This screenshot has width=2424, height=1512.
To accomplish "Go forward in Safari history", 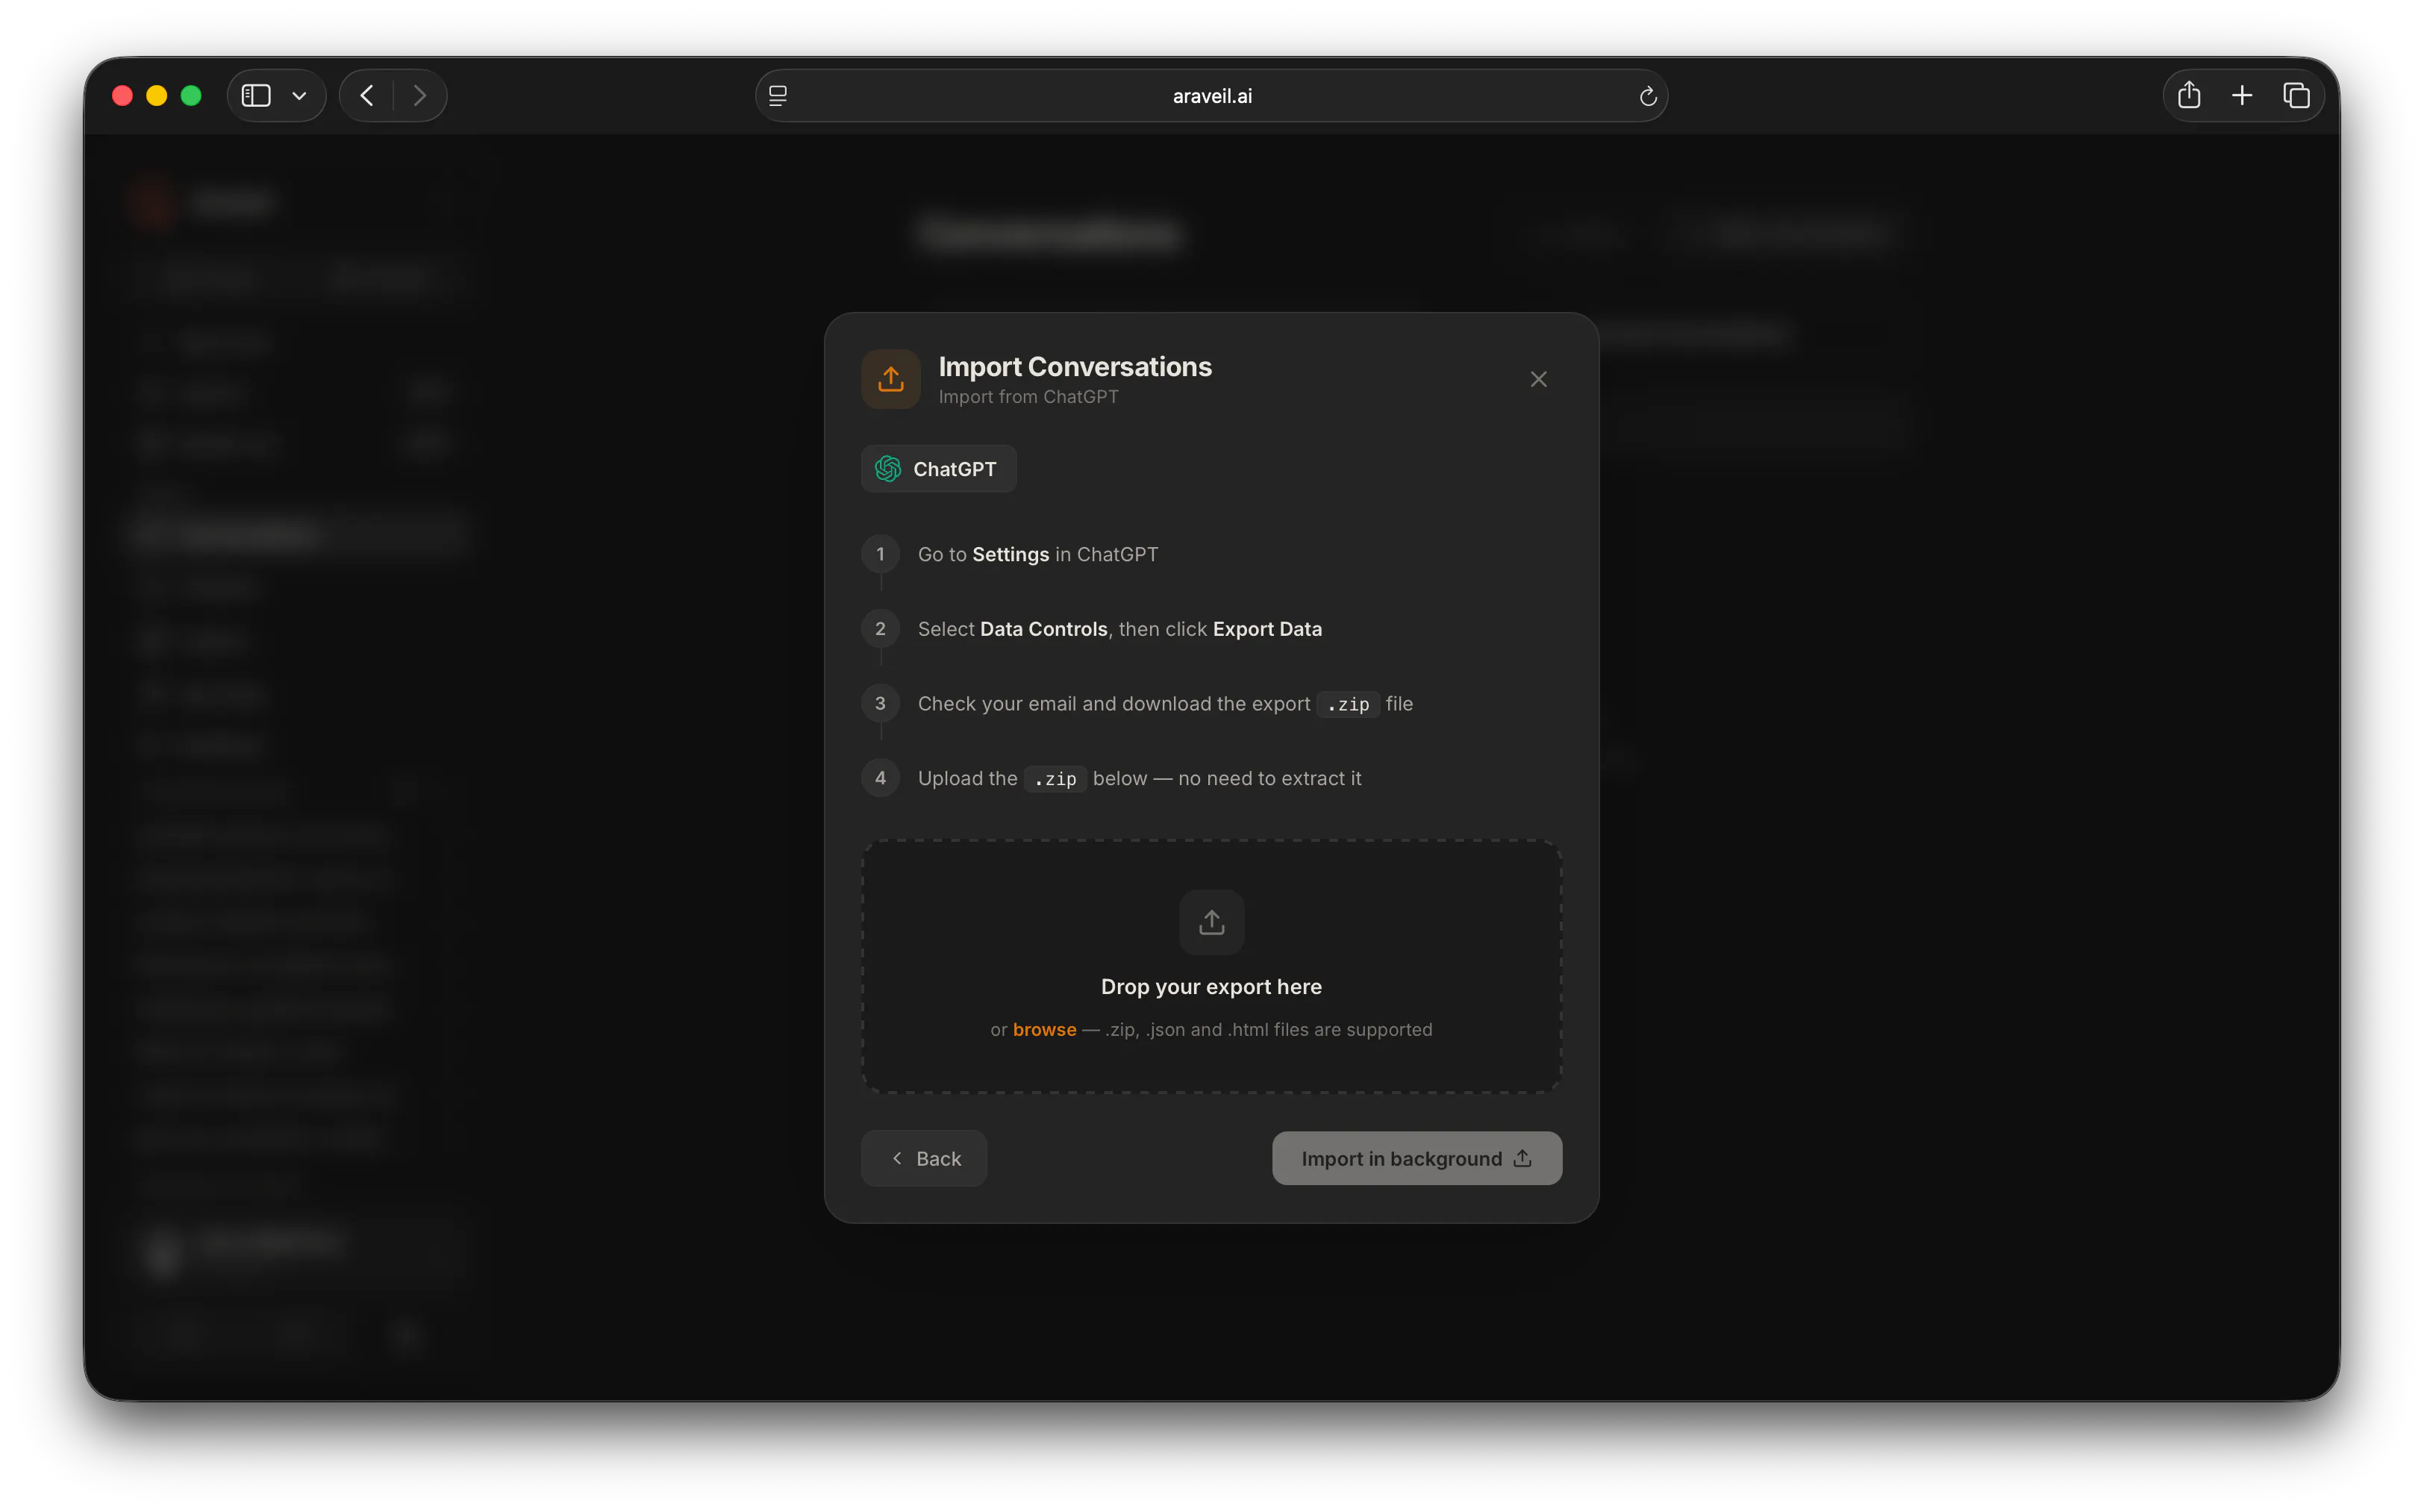I will tap(420, 95).
